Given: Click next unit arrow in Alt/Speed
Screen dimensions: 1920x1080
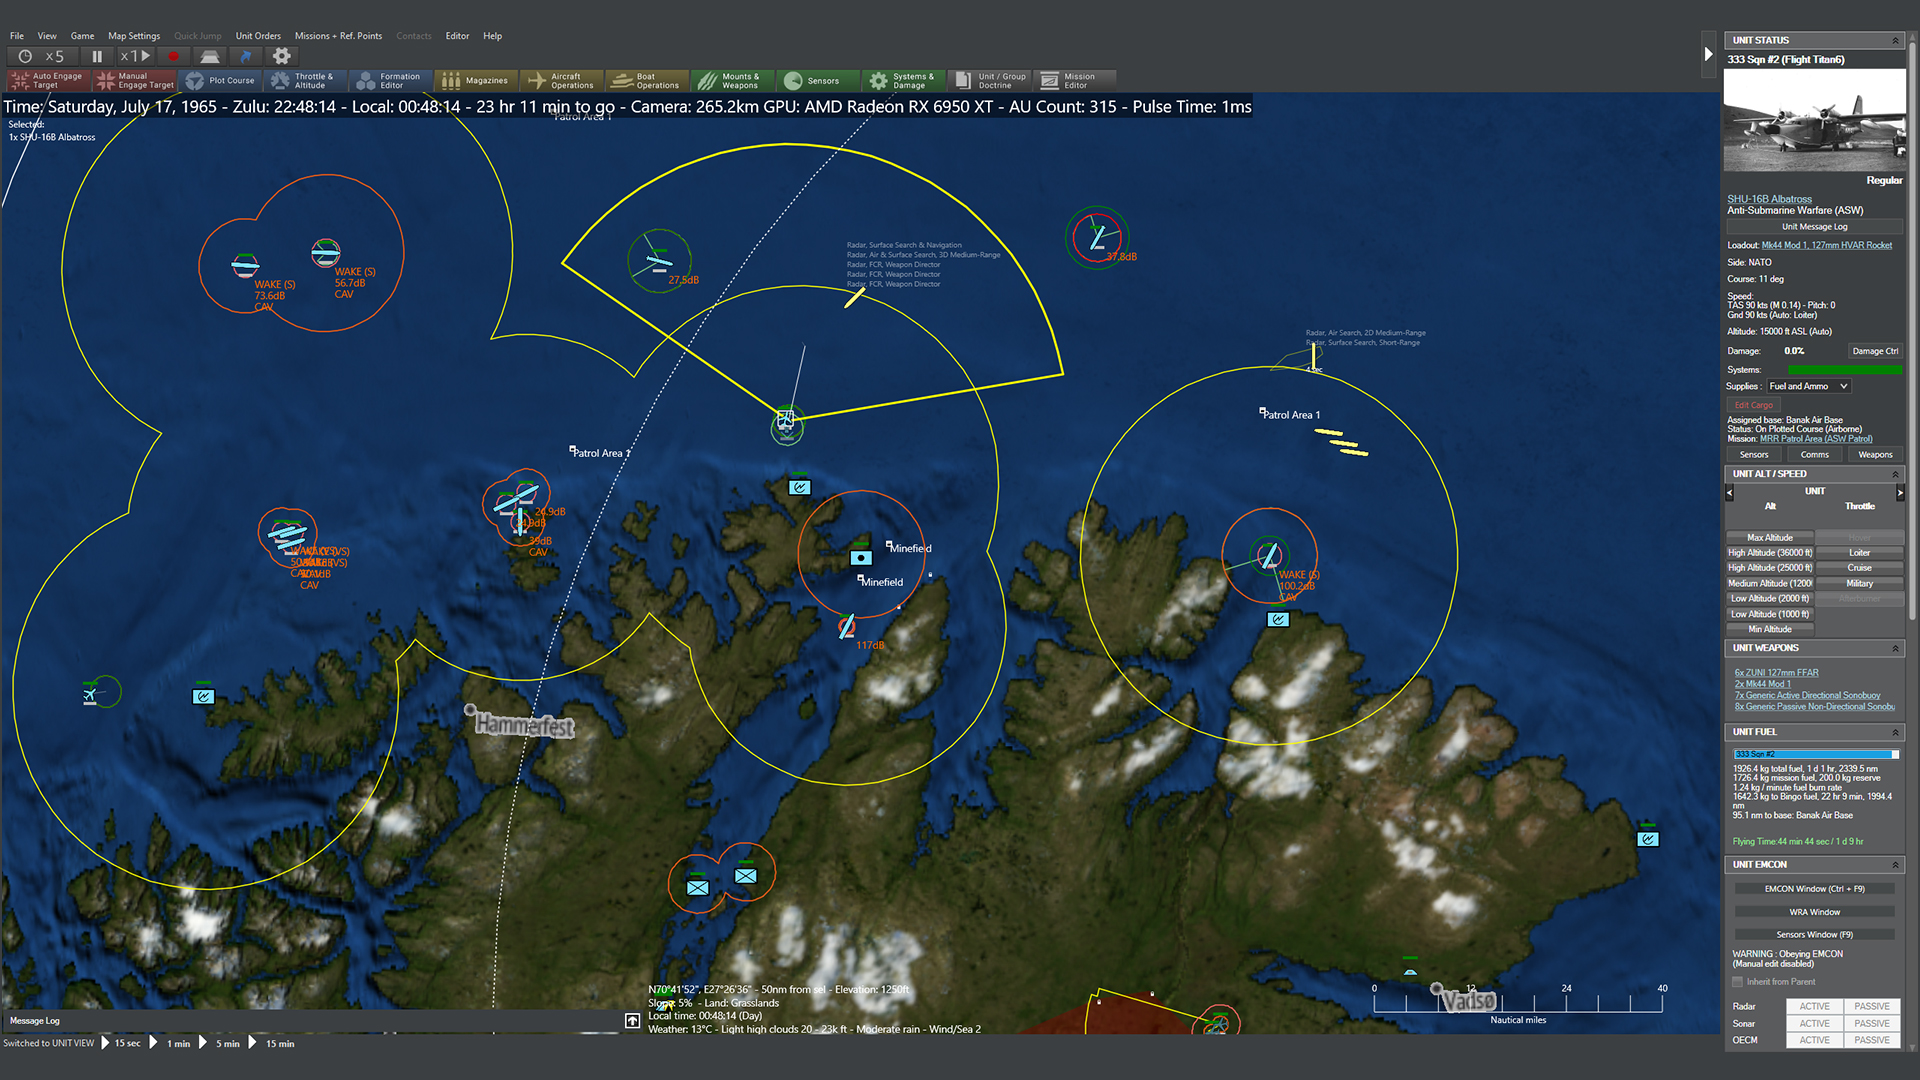Looking at the screenshot, I should point(1900,492).
